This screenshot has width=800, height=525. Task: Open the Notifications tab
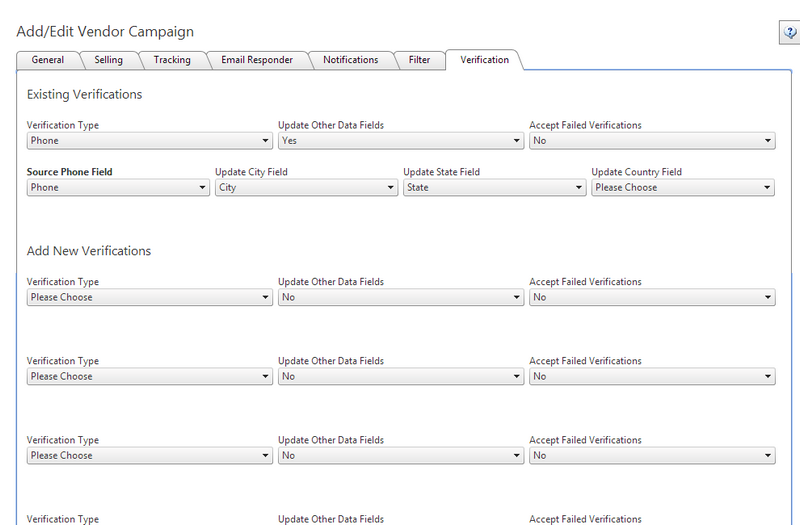click(351, 60)
